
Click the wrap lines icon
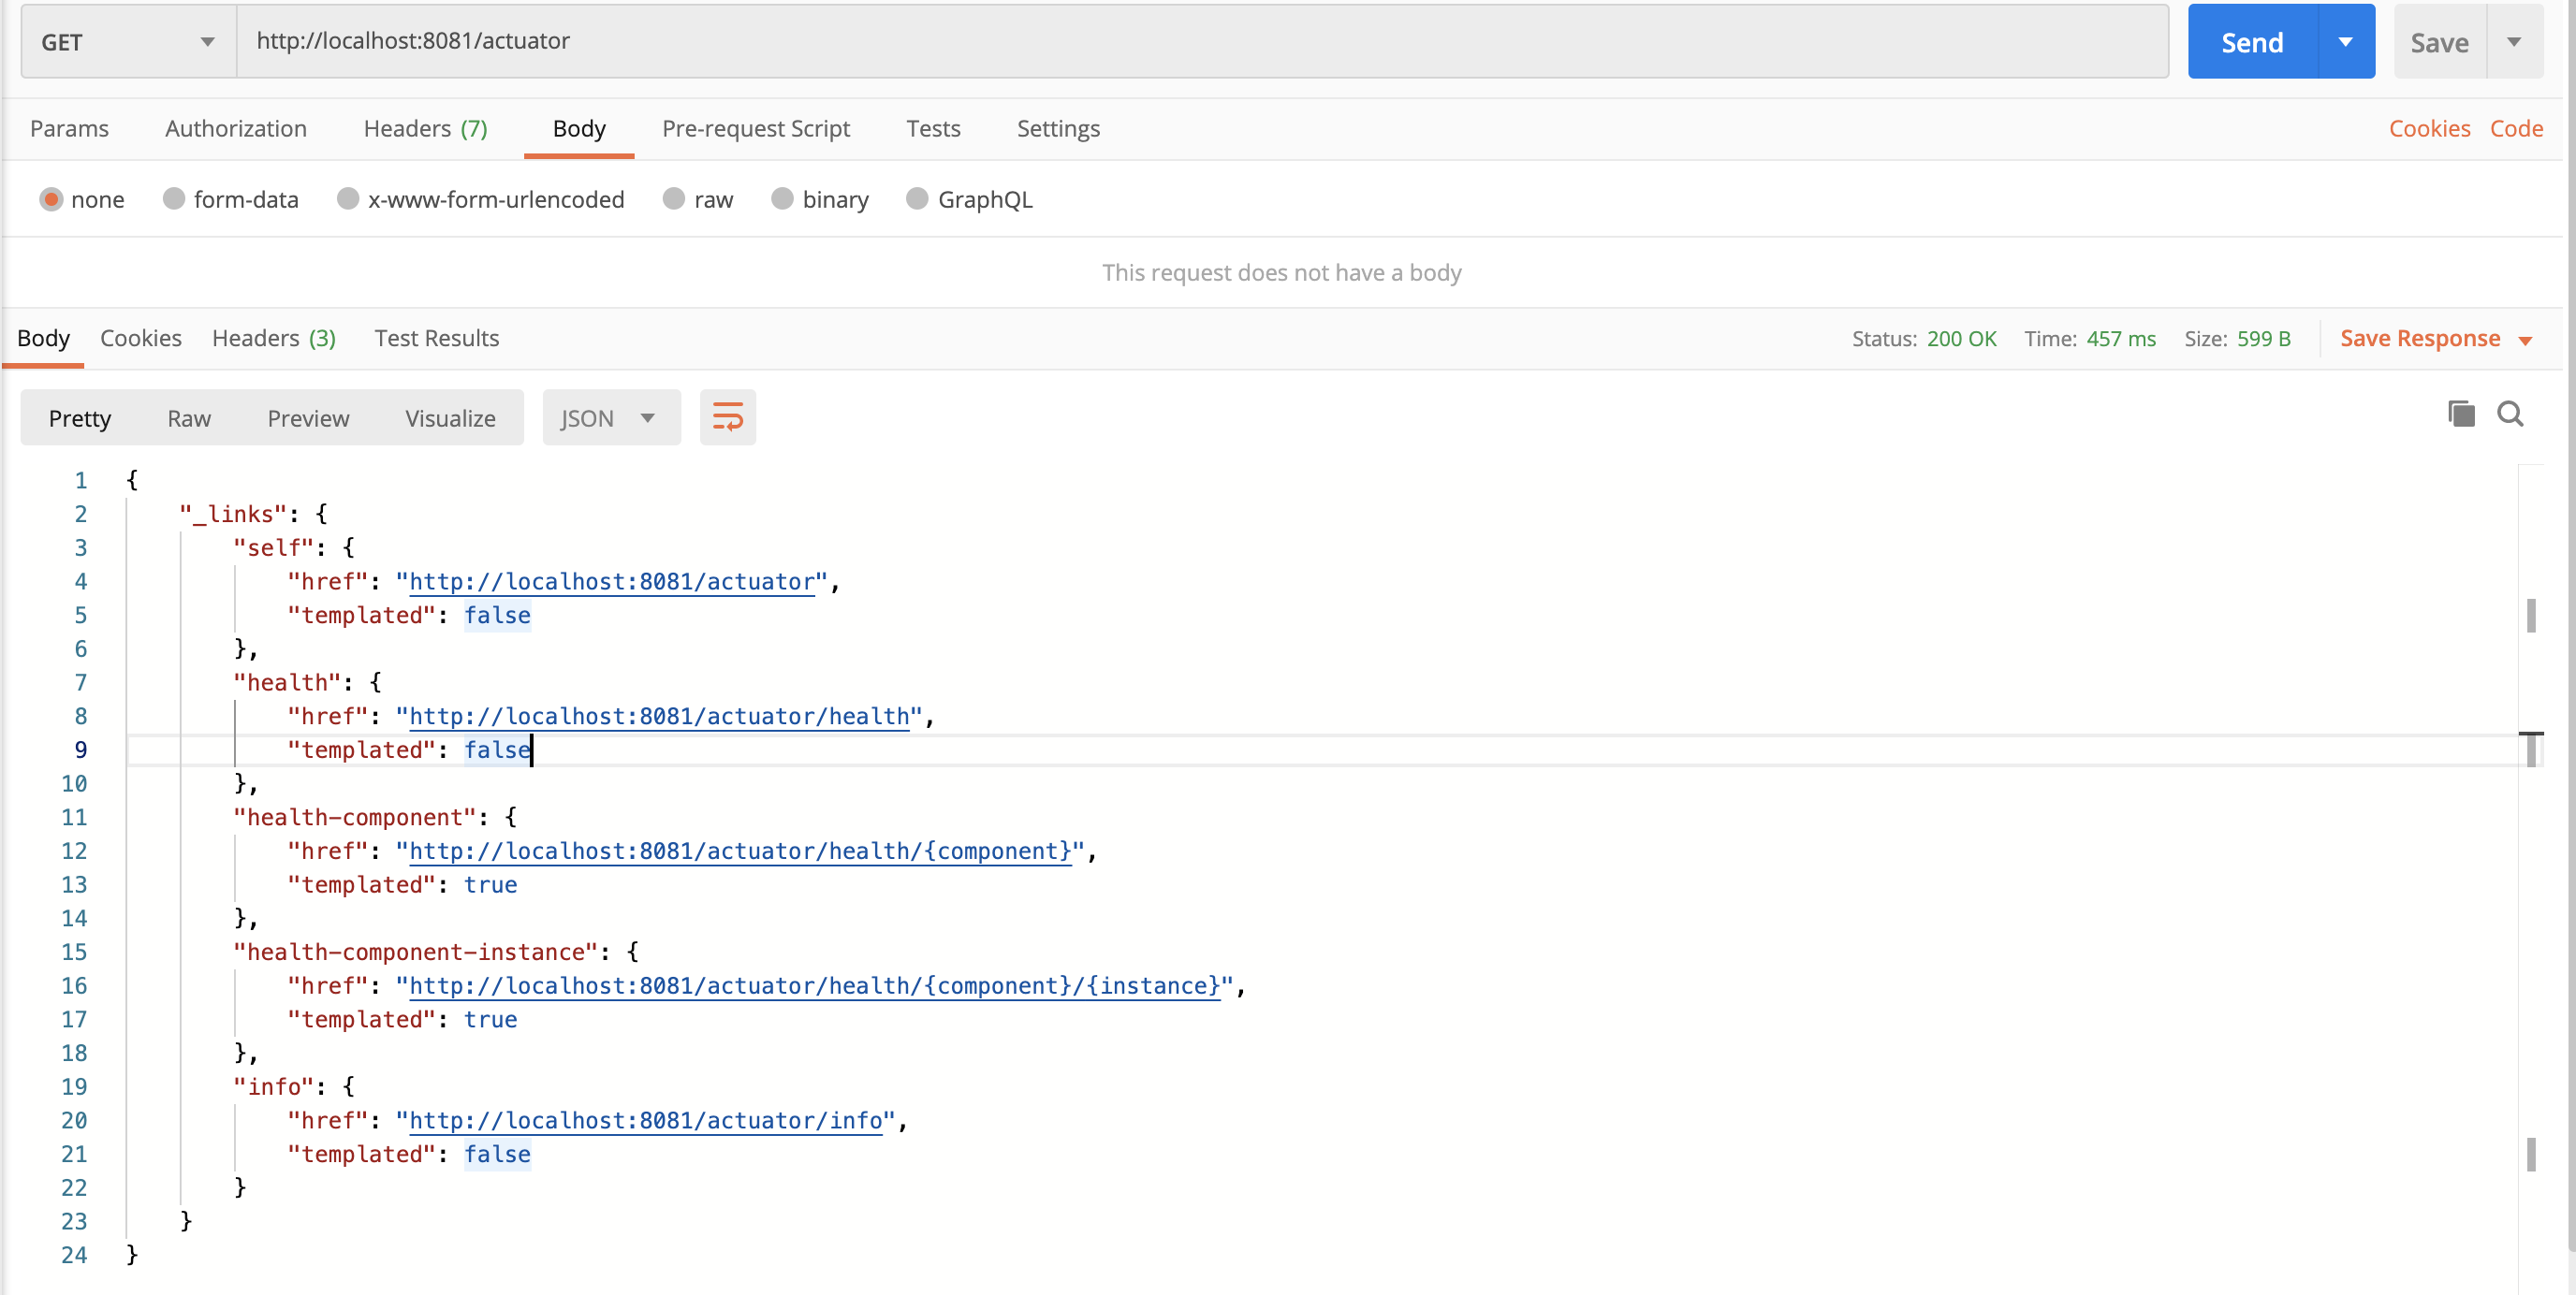tap(727, 417)
